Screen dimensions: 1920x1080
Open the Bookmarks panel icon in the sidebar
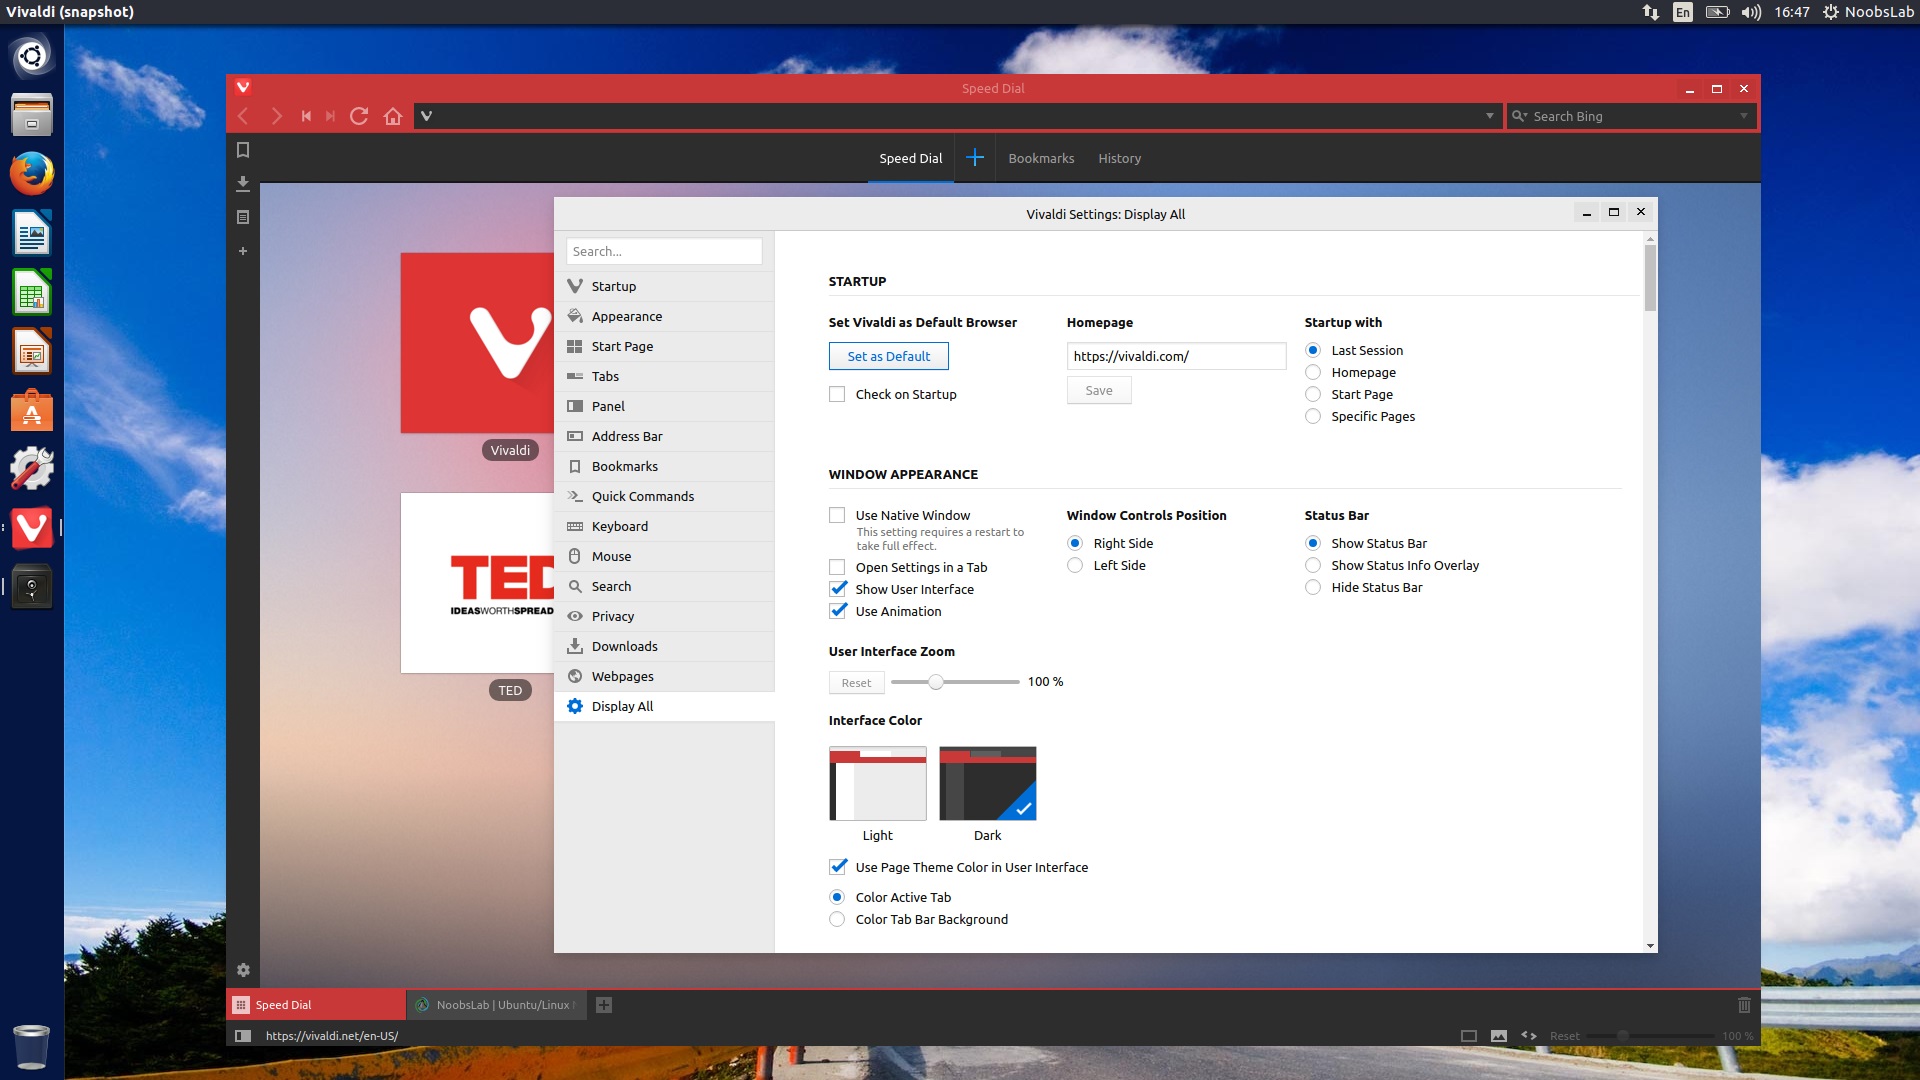[x=242, y=150]
